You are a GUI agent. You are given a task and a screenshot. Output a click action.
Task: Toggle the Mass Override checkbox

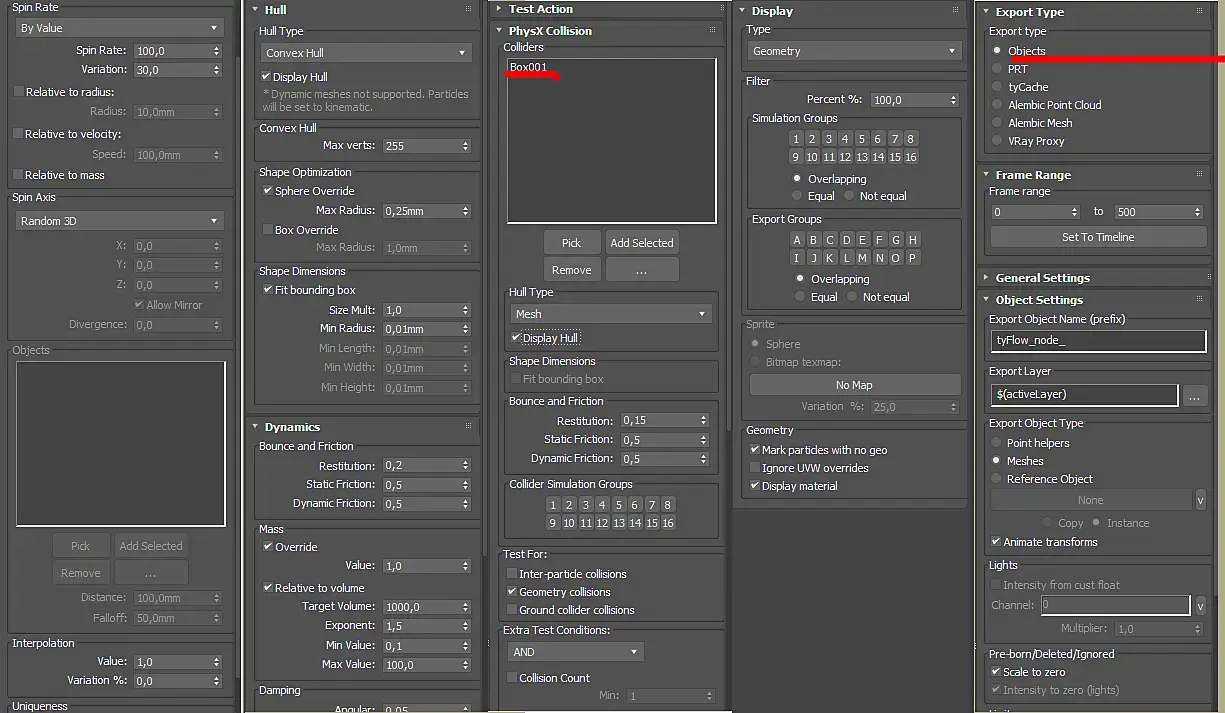(267, 547)
